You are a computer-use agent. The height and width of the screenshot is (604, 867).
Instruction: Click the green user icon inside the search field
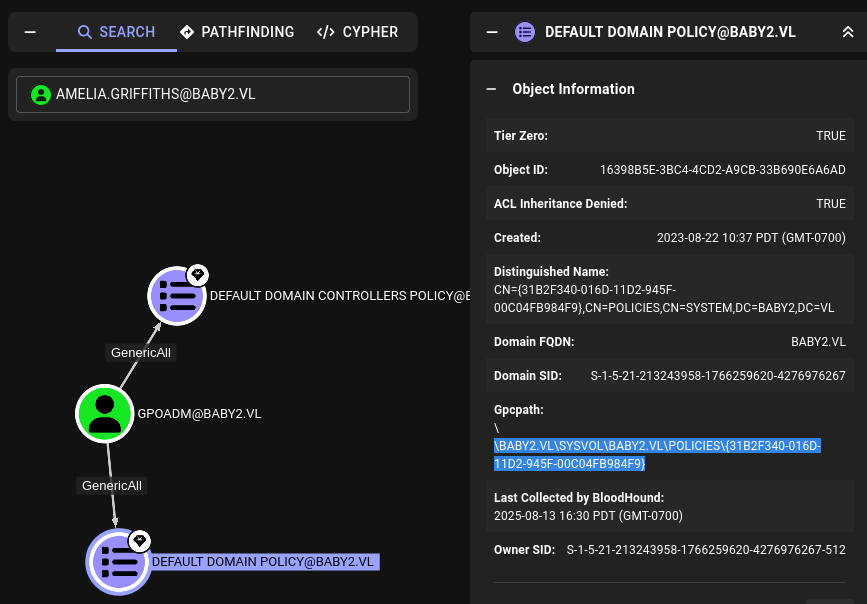[41, 94]
